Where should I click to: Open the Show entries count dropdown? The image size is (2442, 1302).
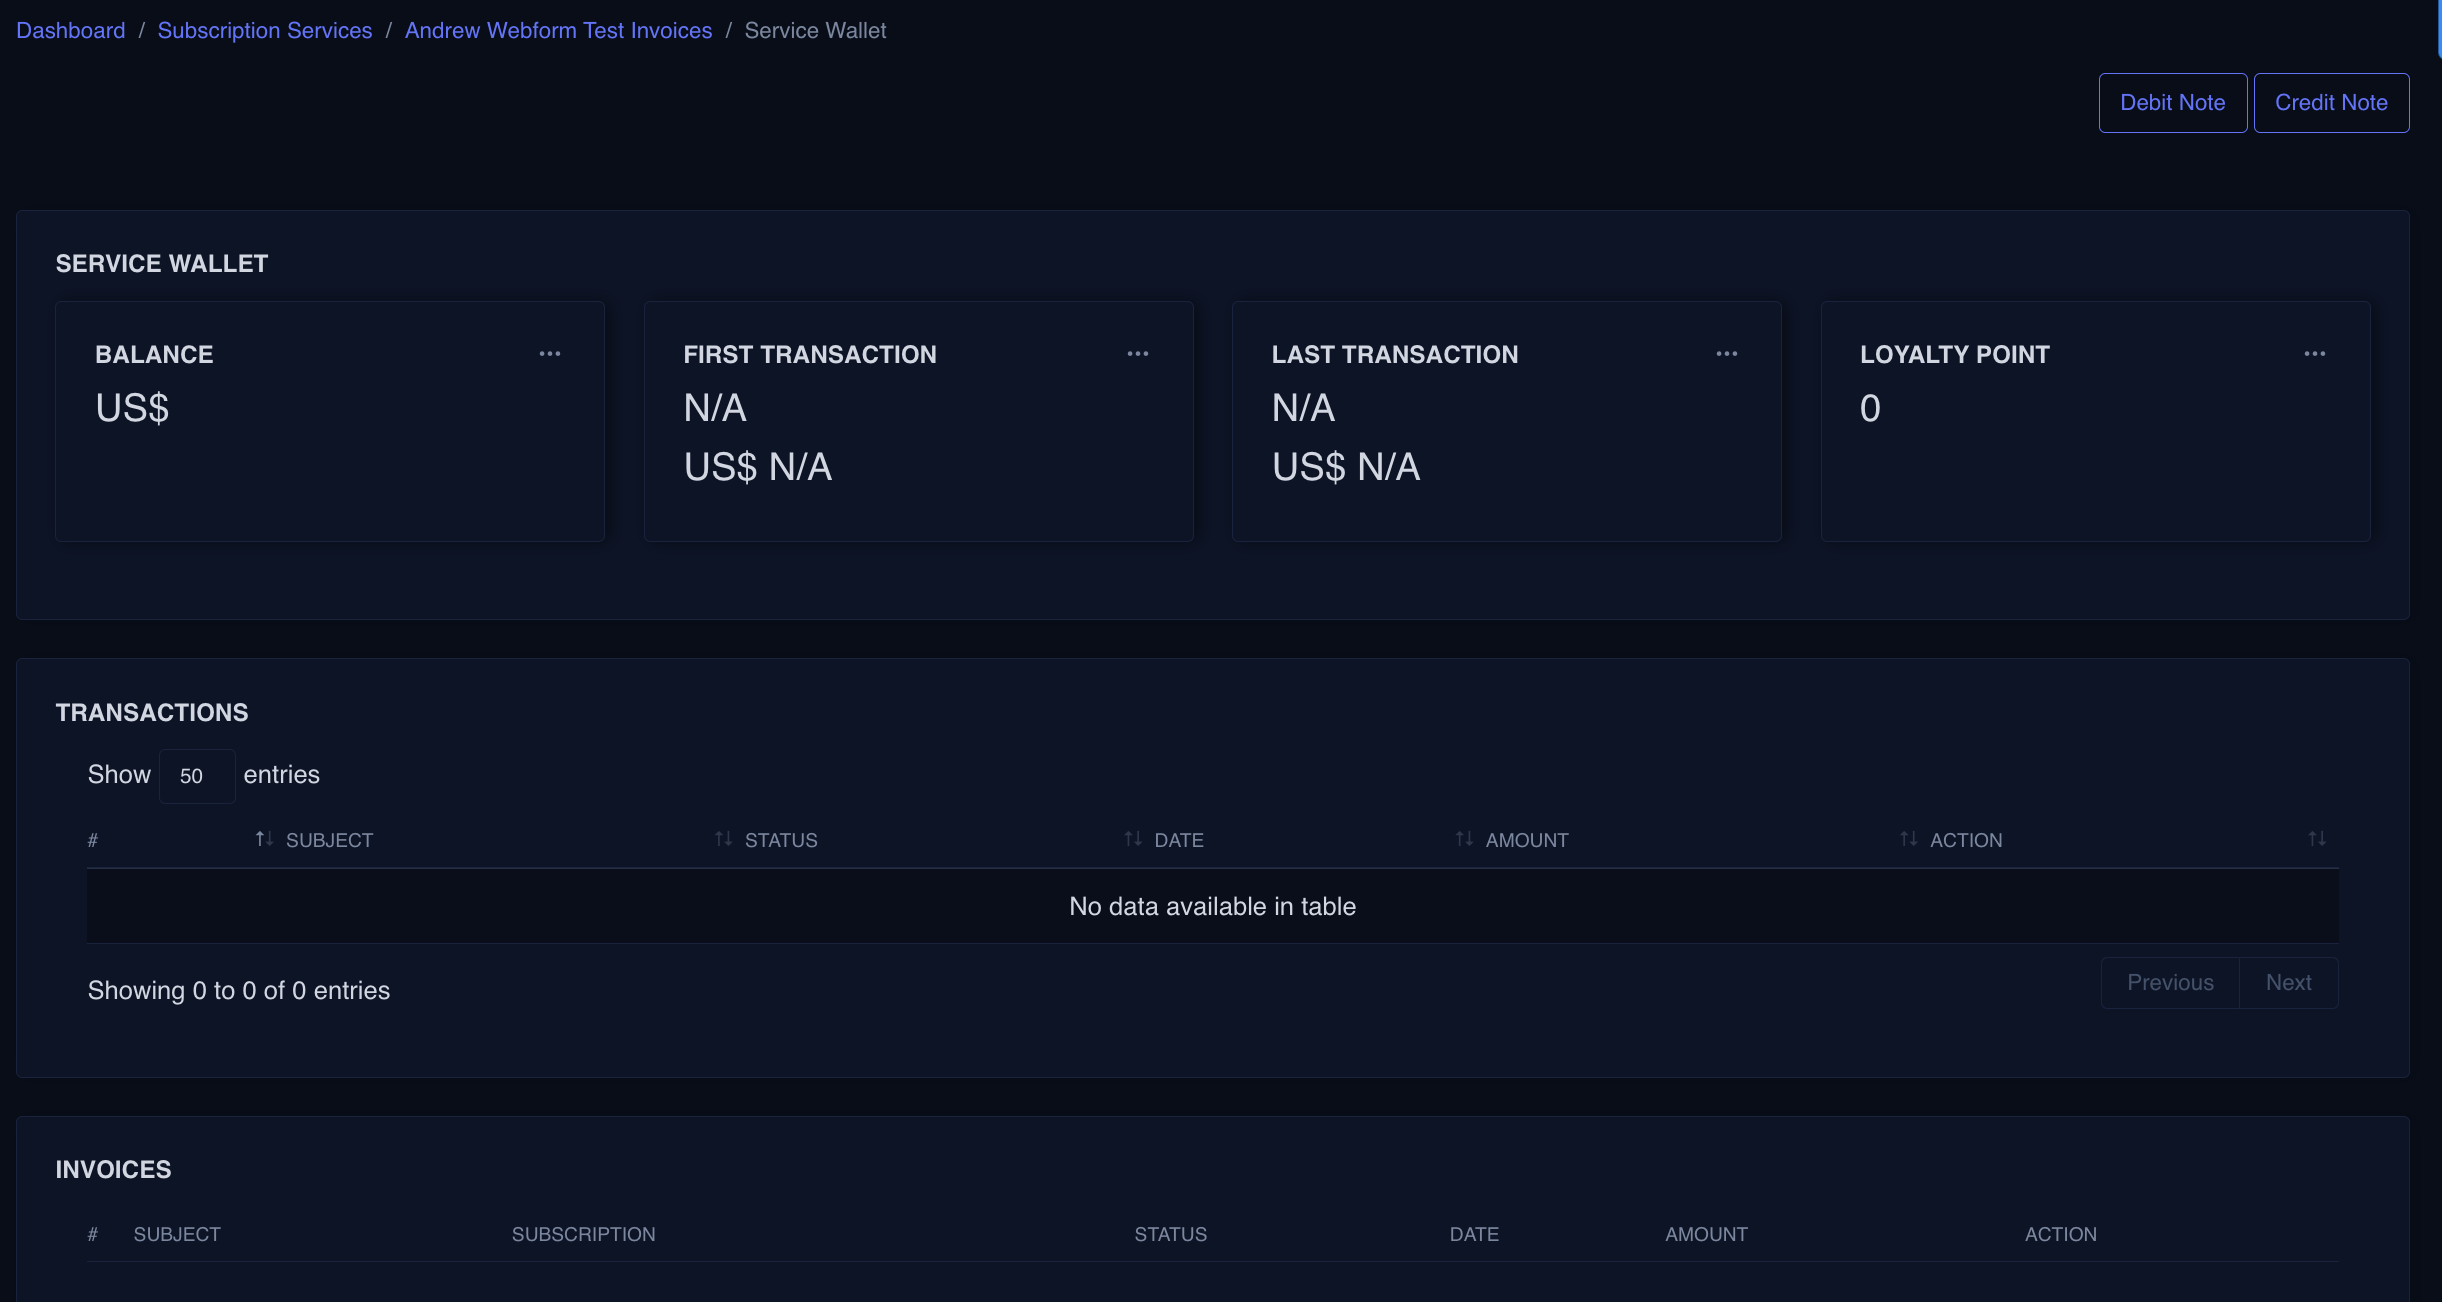(196, 776)
